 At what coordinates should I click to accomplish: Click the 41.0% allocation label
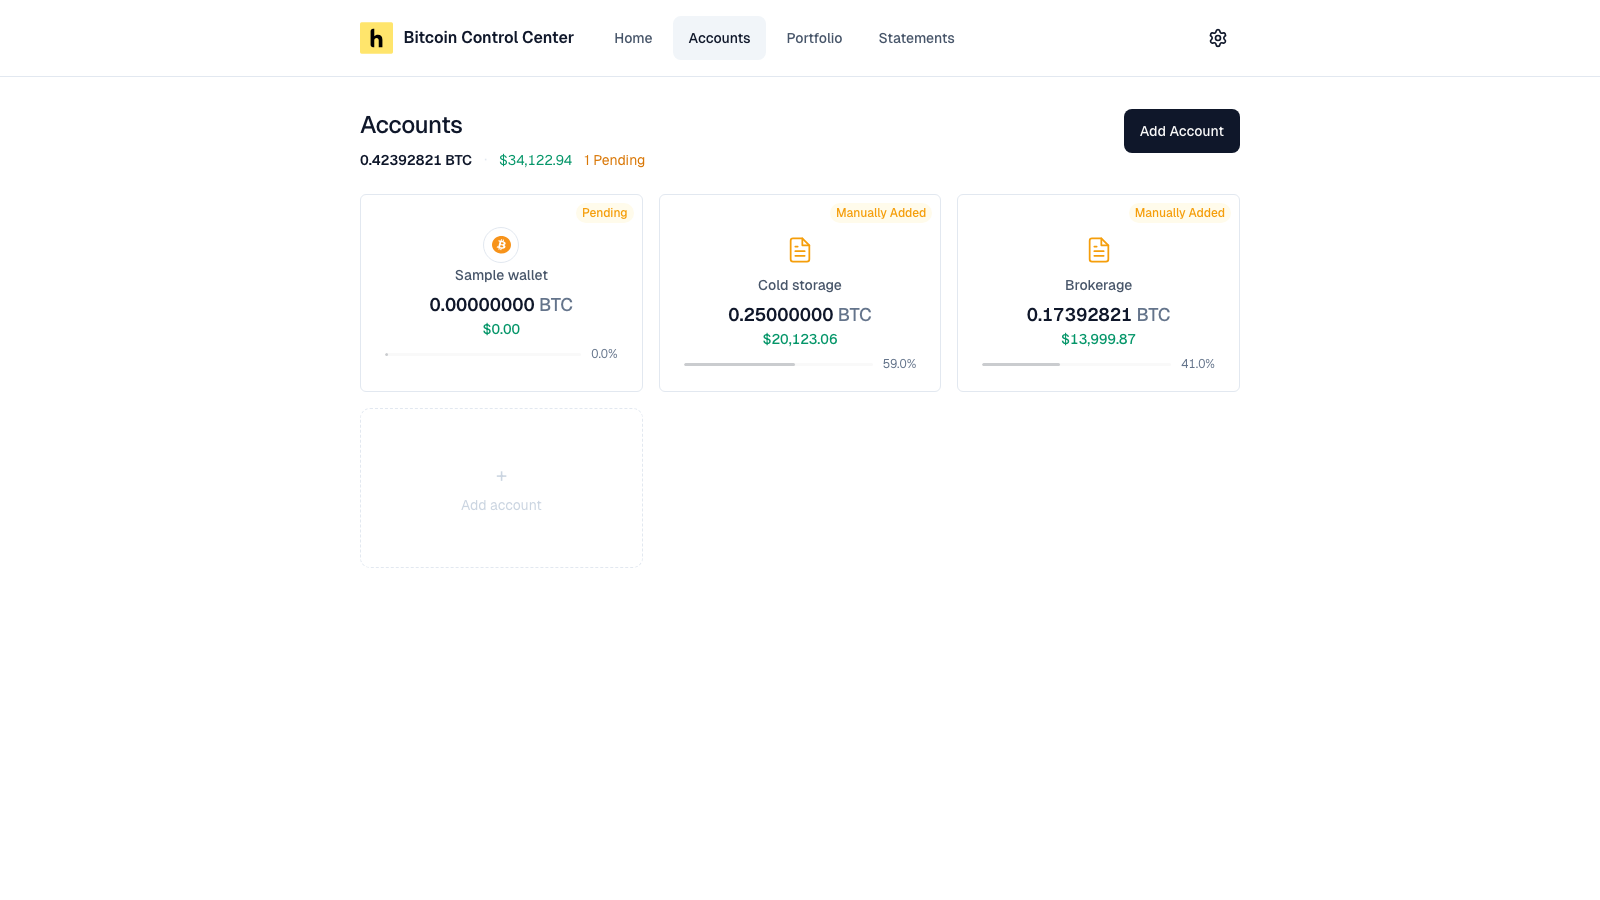point(1197,364)
